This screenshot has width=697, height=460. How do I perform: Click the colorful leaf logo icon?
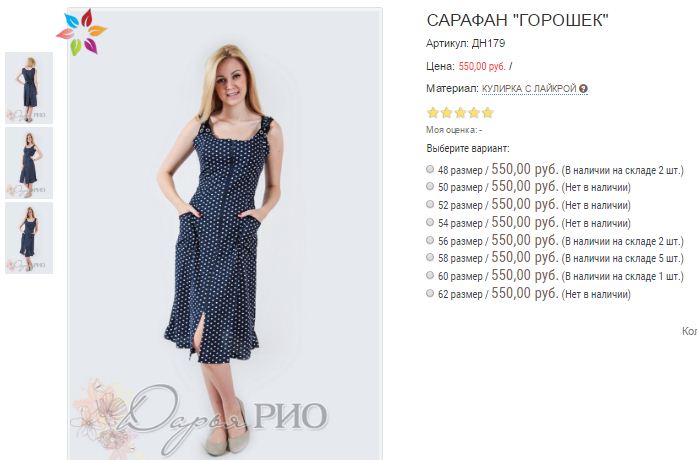[x=81, y=32]
